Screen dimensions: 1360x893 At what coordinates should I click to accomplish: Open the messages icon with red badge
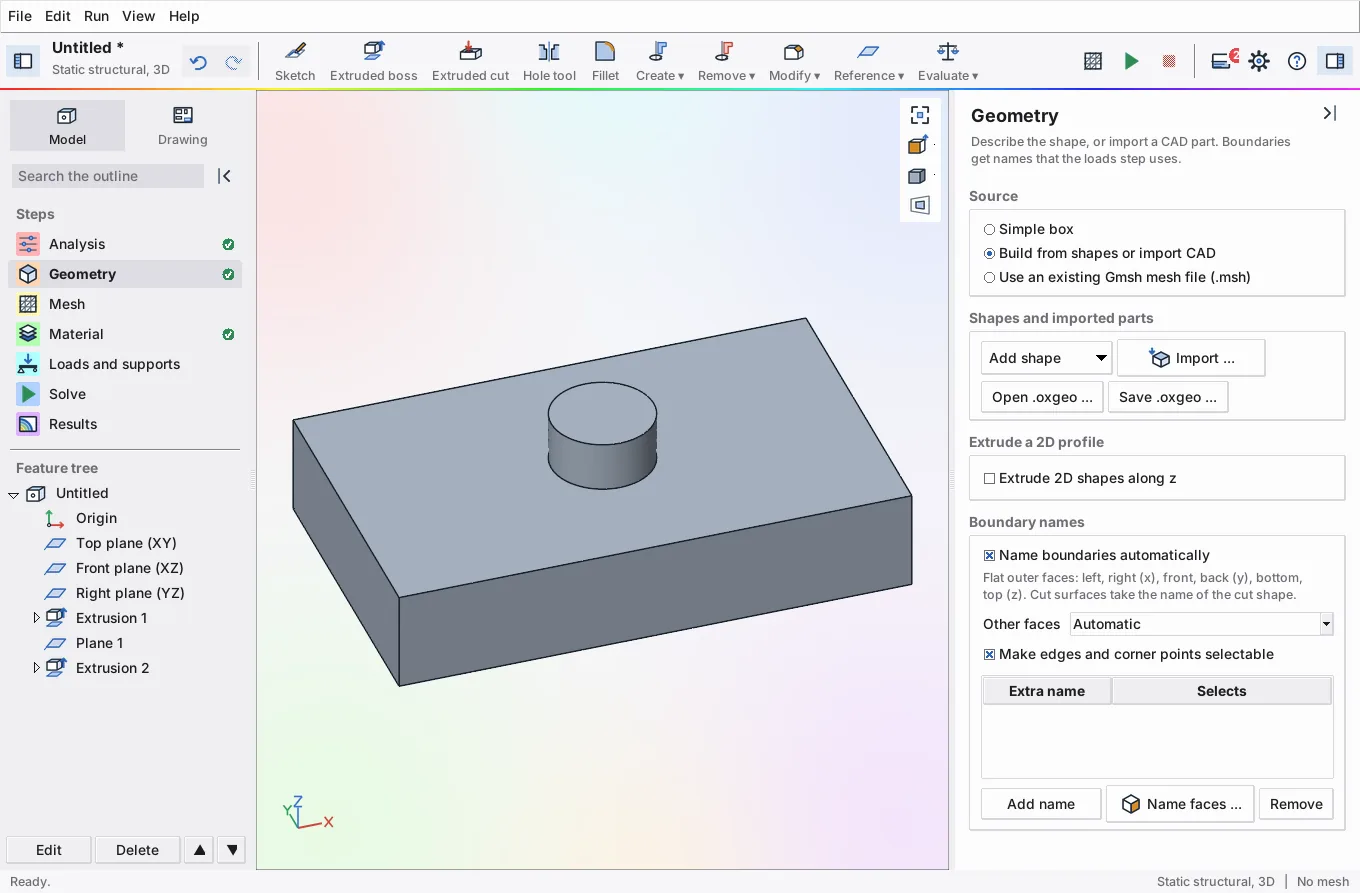point(1223,60)
